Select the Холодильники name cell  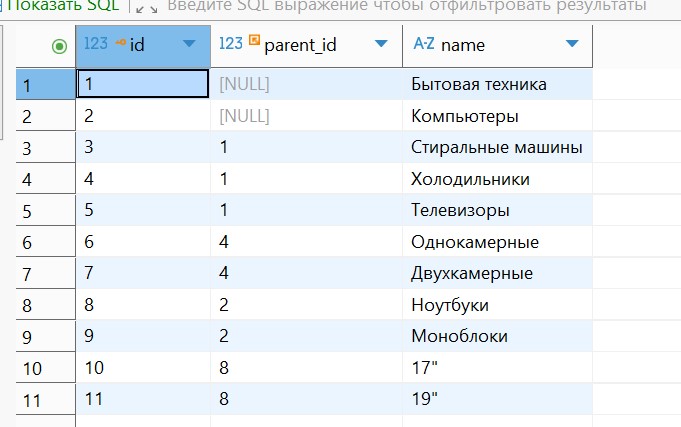click(x=470, y=179)
